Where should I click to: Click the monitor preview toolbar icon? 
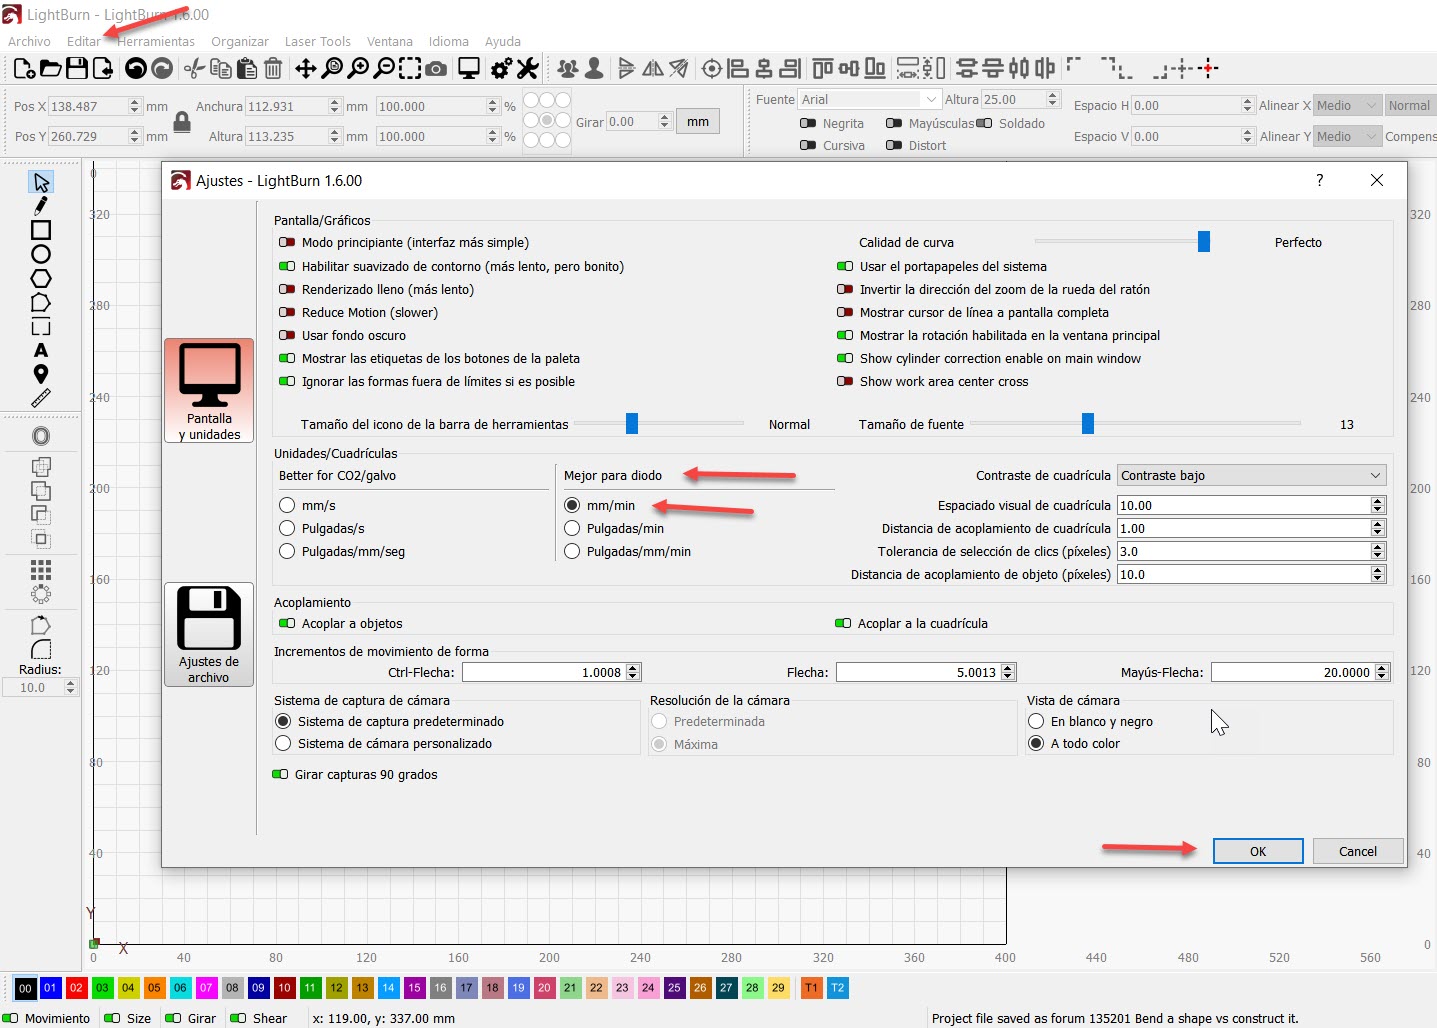pyautogui.click(x=468, y=68)
